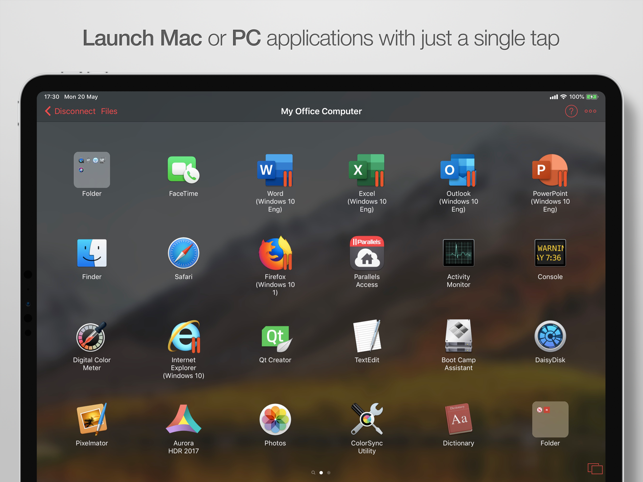The height and width of the screenshot is (482, 643).
Task: Open the top-left Folder with small icons
Action: 91,170
